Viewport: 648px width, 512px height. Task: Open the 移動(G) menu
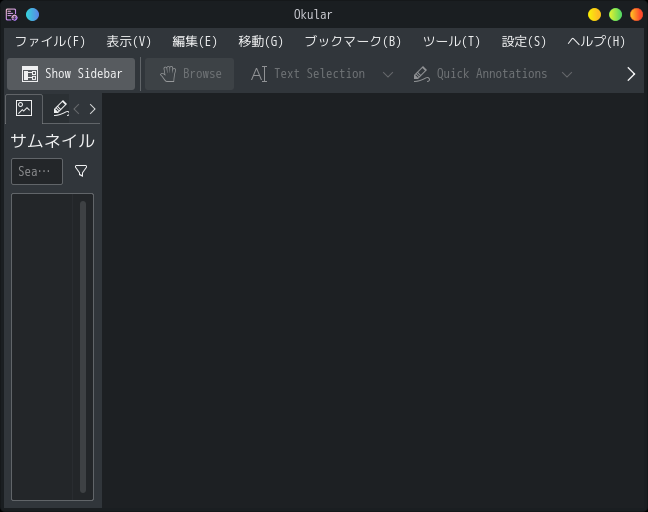[260, 41]
